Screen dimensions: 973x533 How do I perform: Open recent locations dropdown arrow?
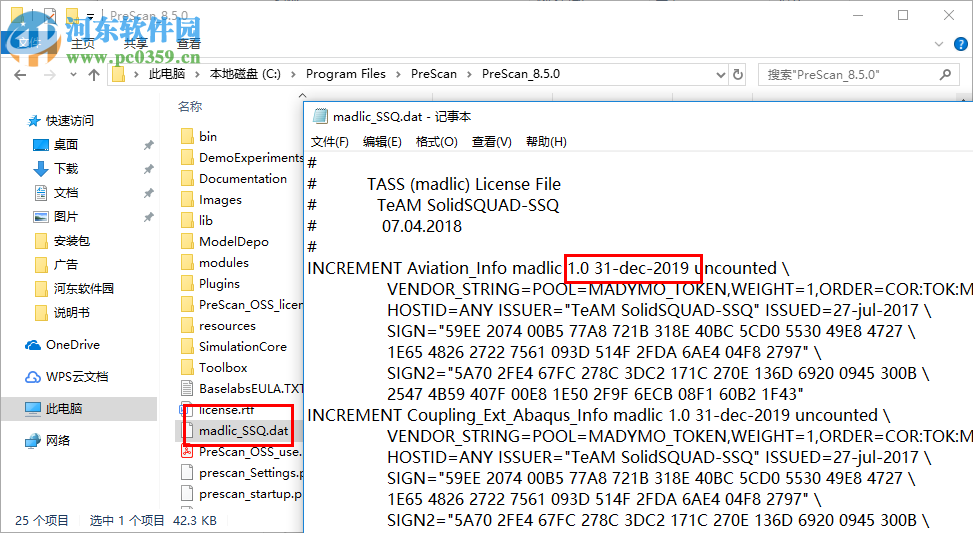[73, 75]
